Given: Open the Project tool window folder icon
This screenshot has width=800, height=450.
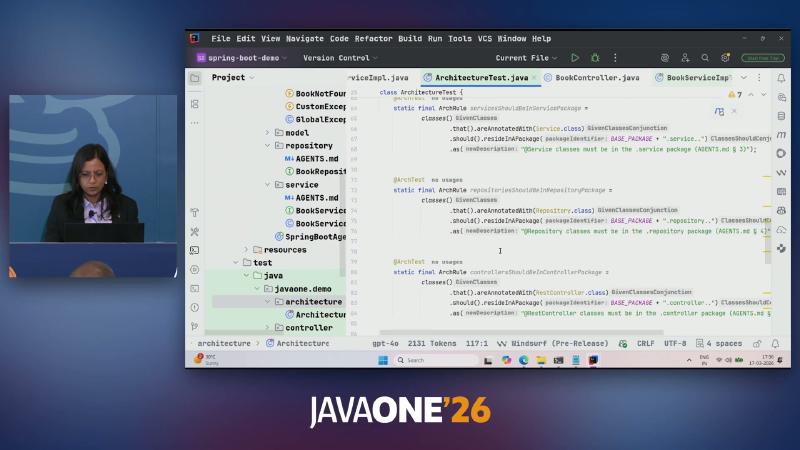Looking at the screenshot, I should 195,78.
